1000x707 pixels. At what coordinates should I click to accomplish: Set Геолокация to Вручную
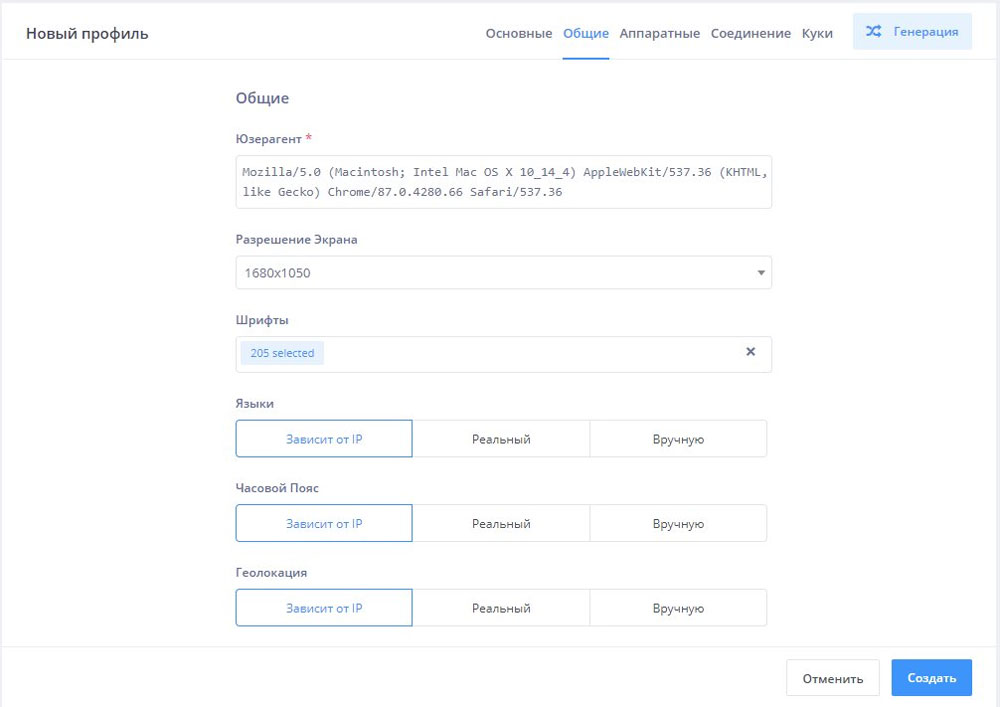pos(678,608)
